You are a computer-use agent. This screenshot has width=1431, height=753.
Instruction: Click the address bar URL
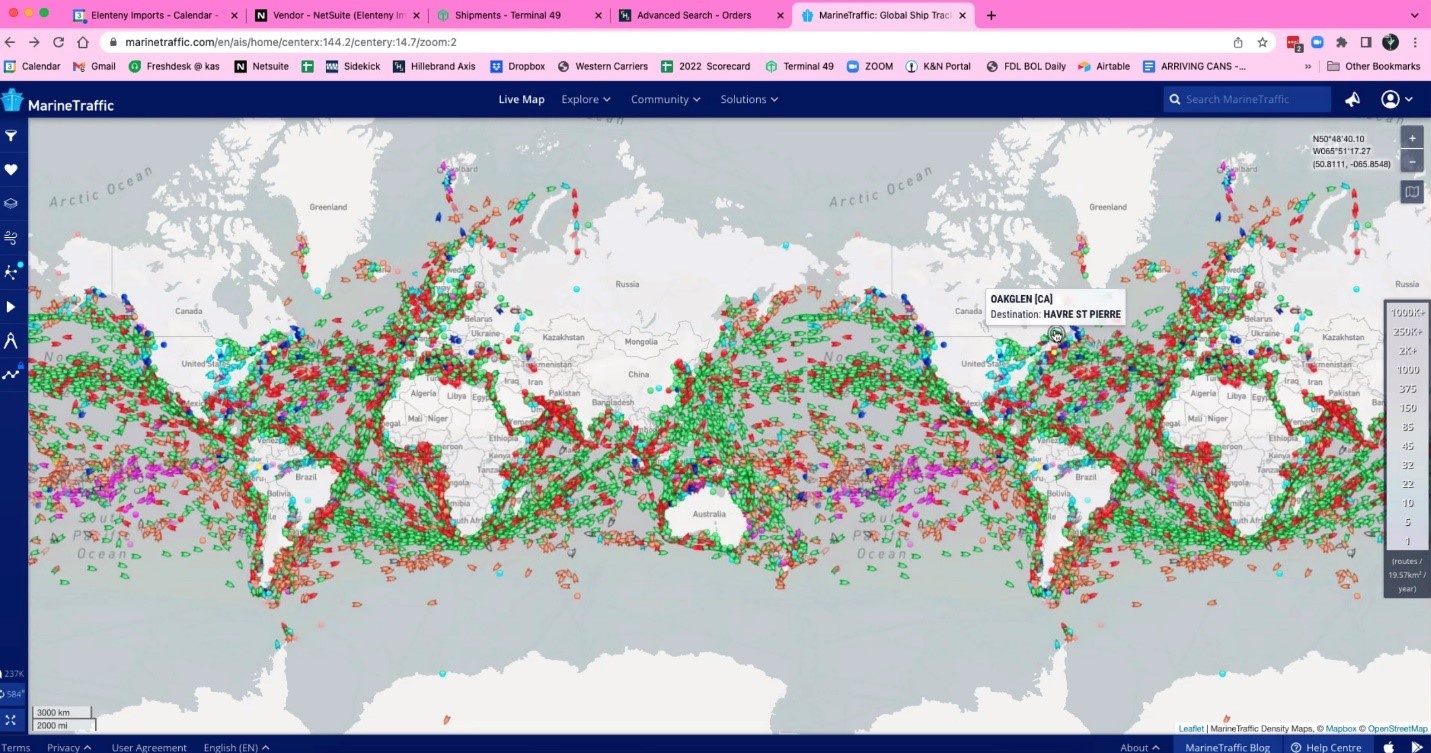tap(290, 42)
